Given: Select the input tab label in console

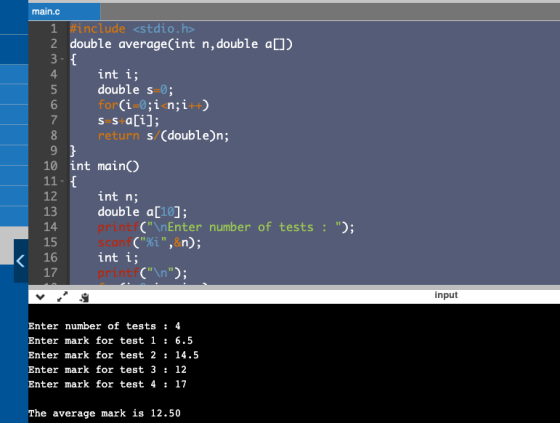Looking at the screenshot, I should coord(446,295).
